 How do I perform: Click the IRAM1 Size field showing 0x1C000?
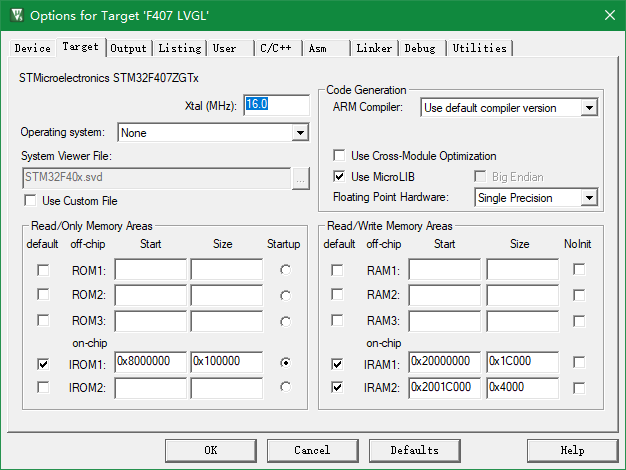(x=523, y=362)
